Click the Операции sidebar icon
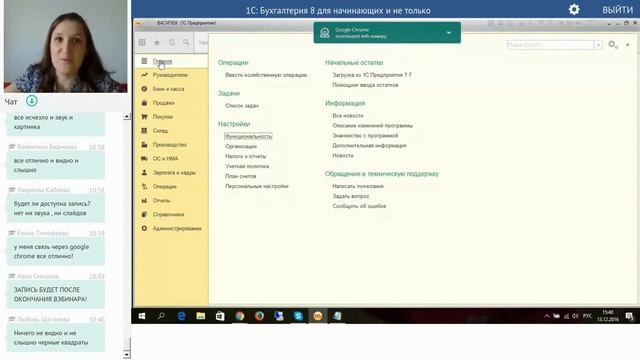This screenshot has height=360, width=640. [144, 186]
